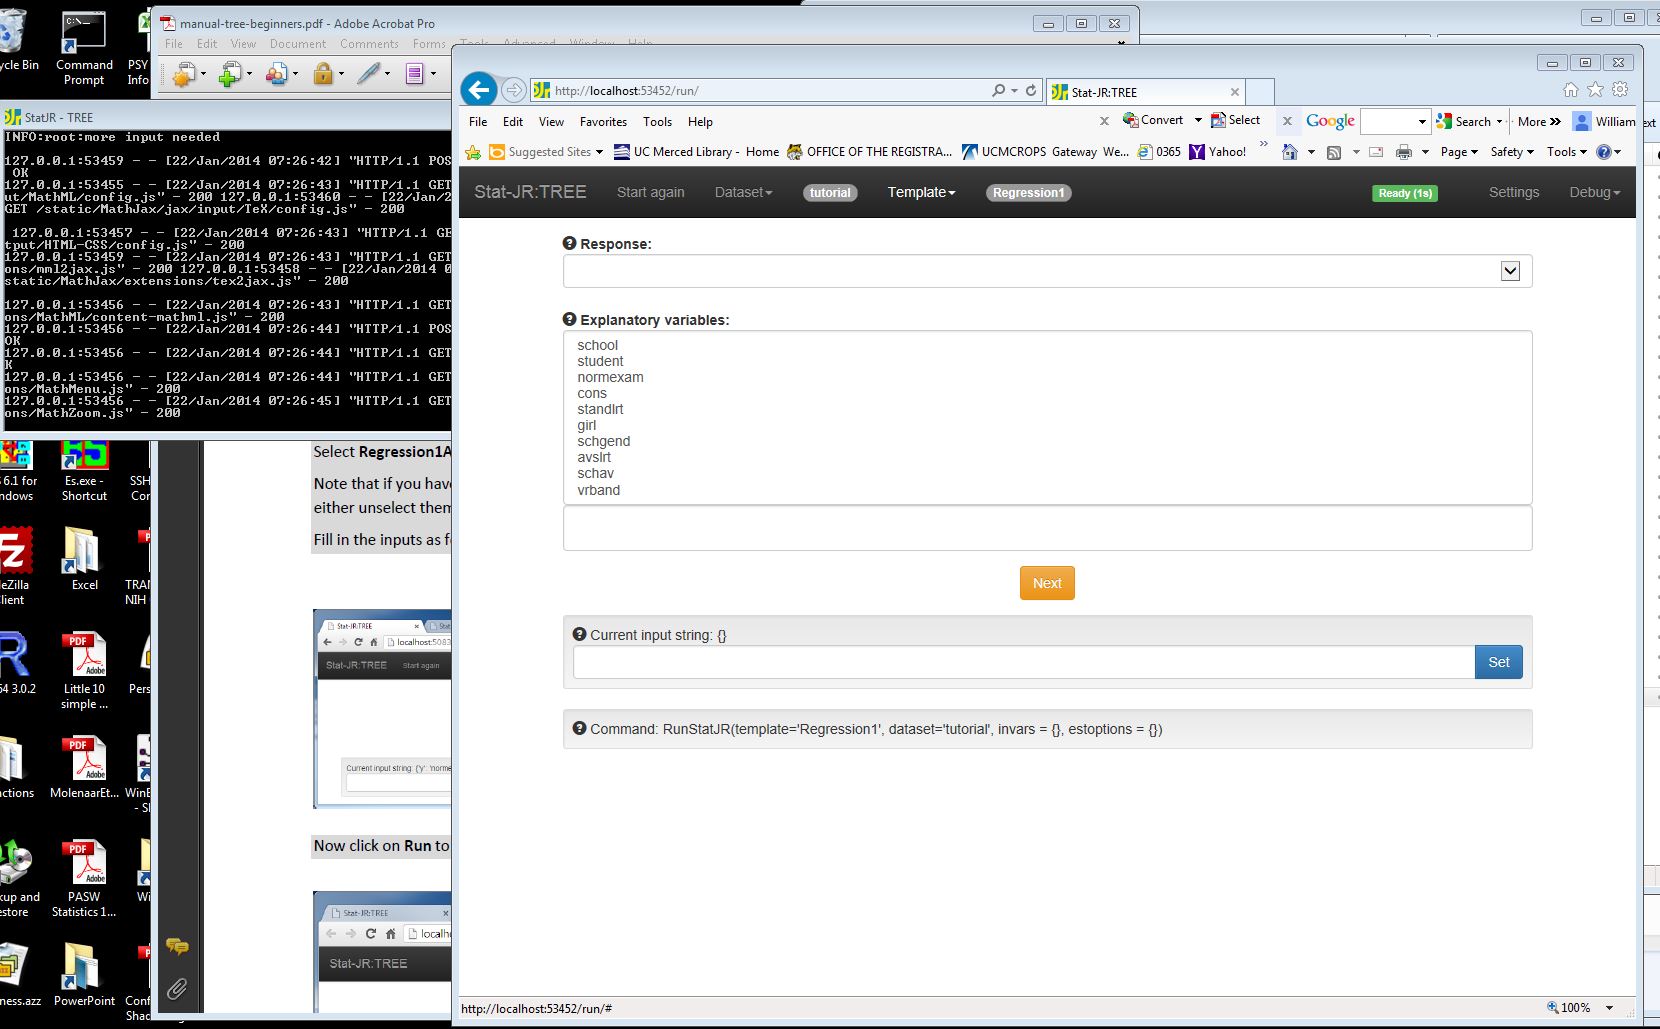Open attachments paperclip in Acrobat sidebar
This screenshot has width=1660, height=1029.
point(177,989)
